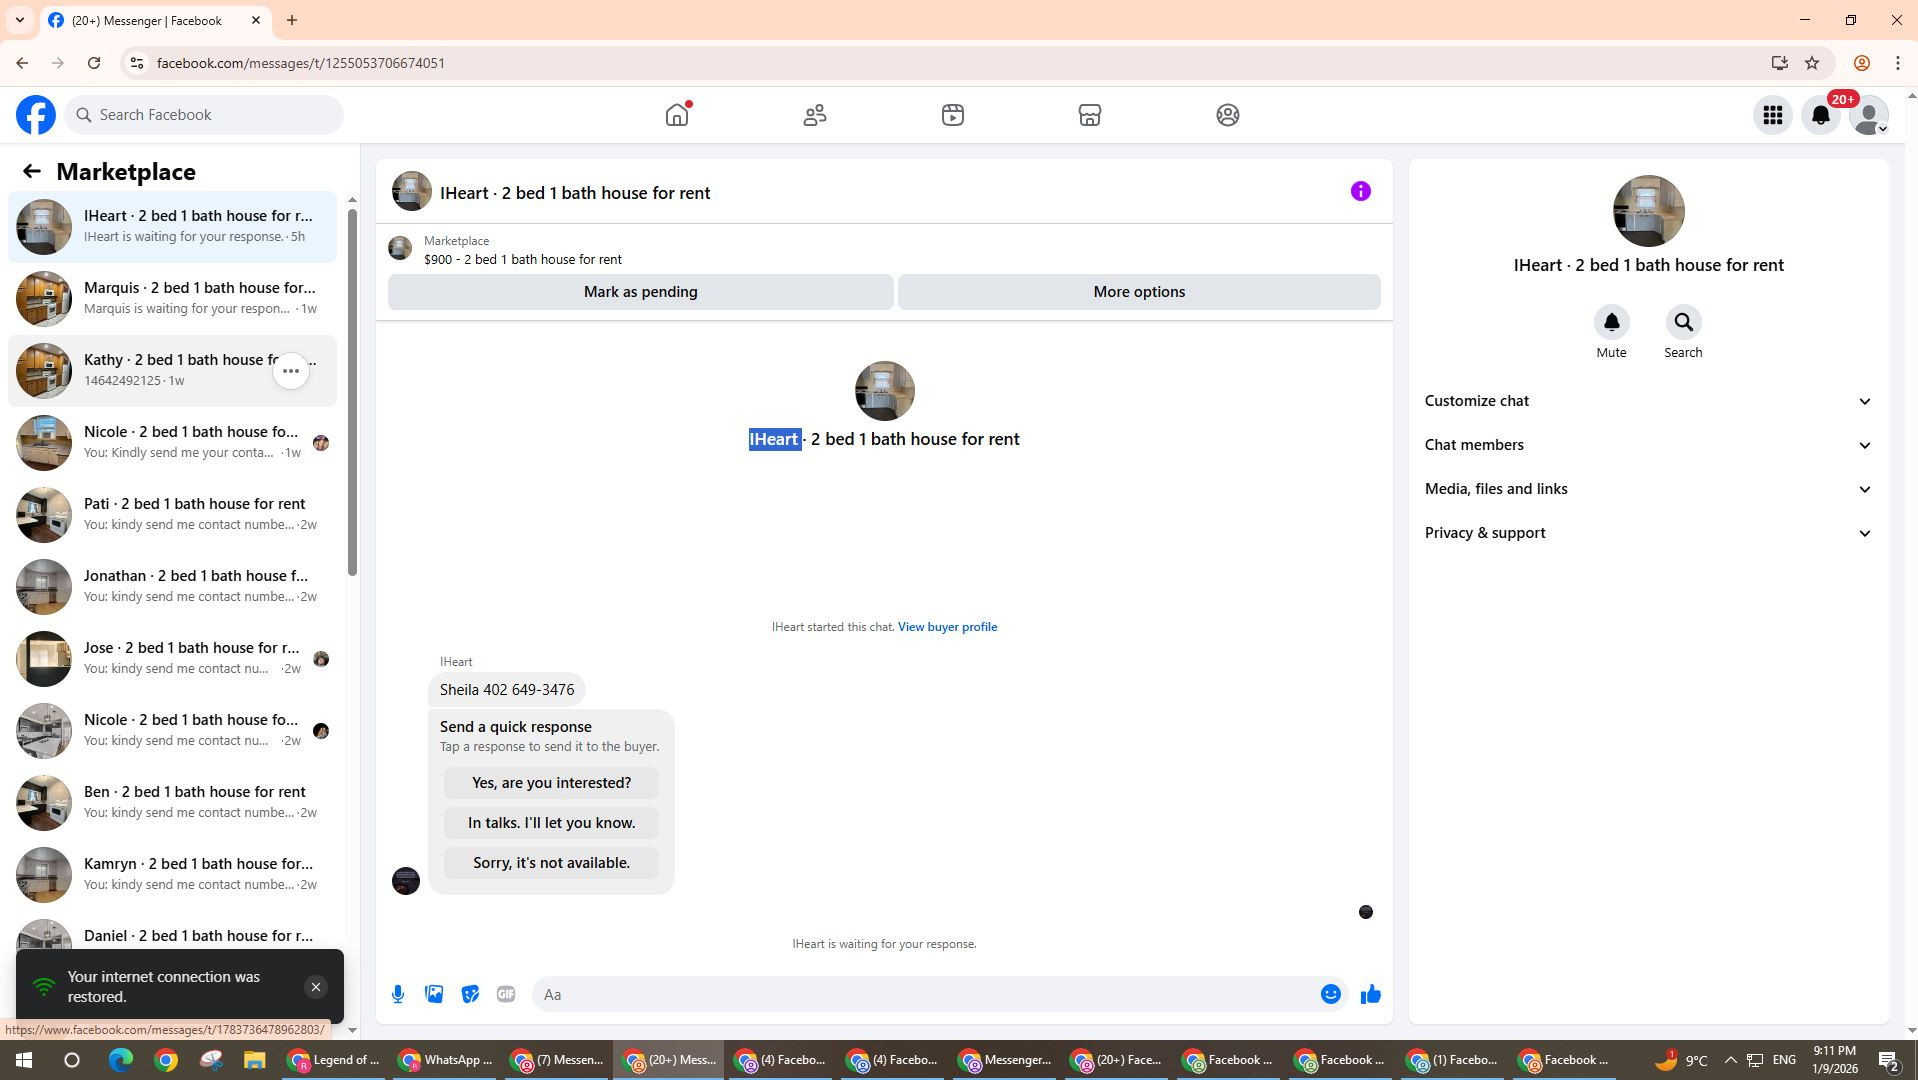Open the $900 listing thumbnail under Marketplace
1918x1080 pixels.
[400, 248]
